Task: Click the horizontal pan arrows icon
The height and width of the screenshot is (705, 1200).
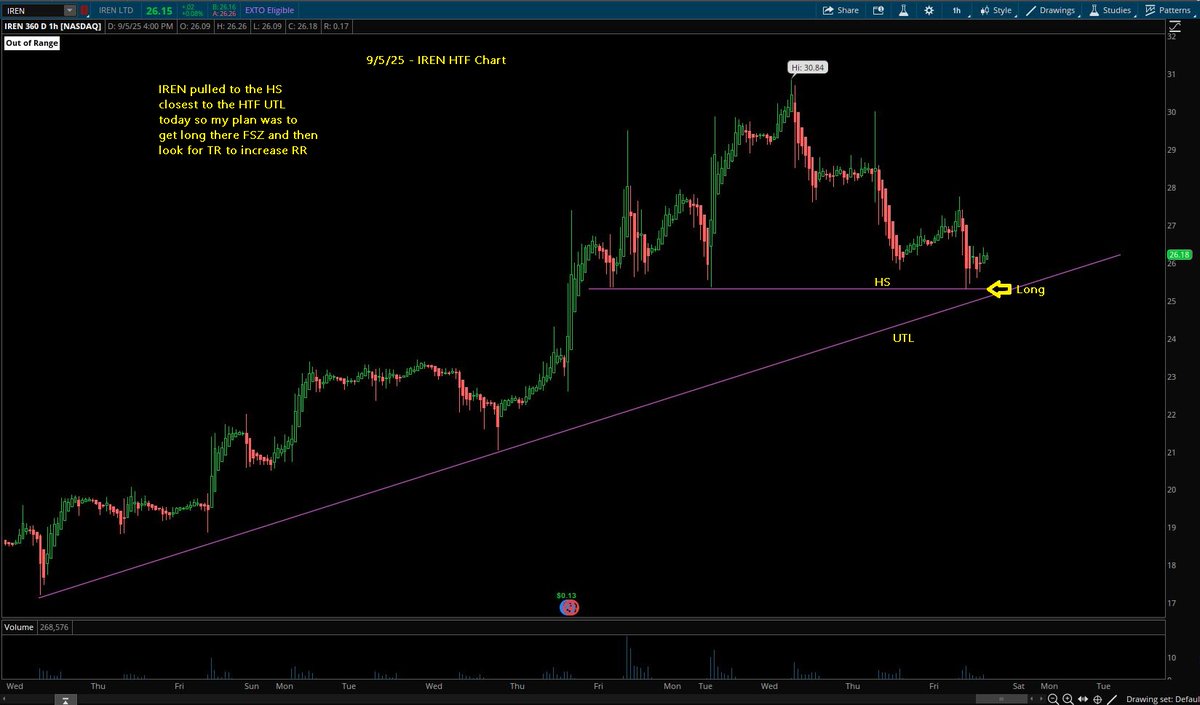Action: pyautogui.click(x=1082, y=699)
